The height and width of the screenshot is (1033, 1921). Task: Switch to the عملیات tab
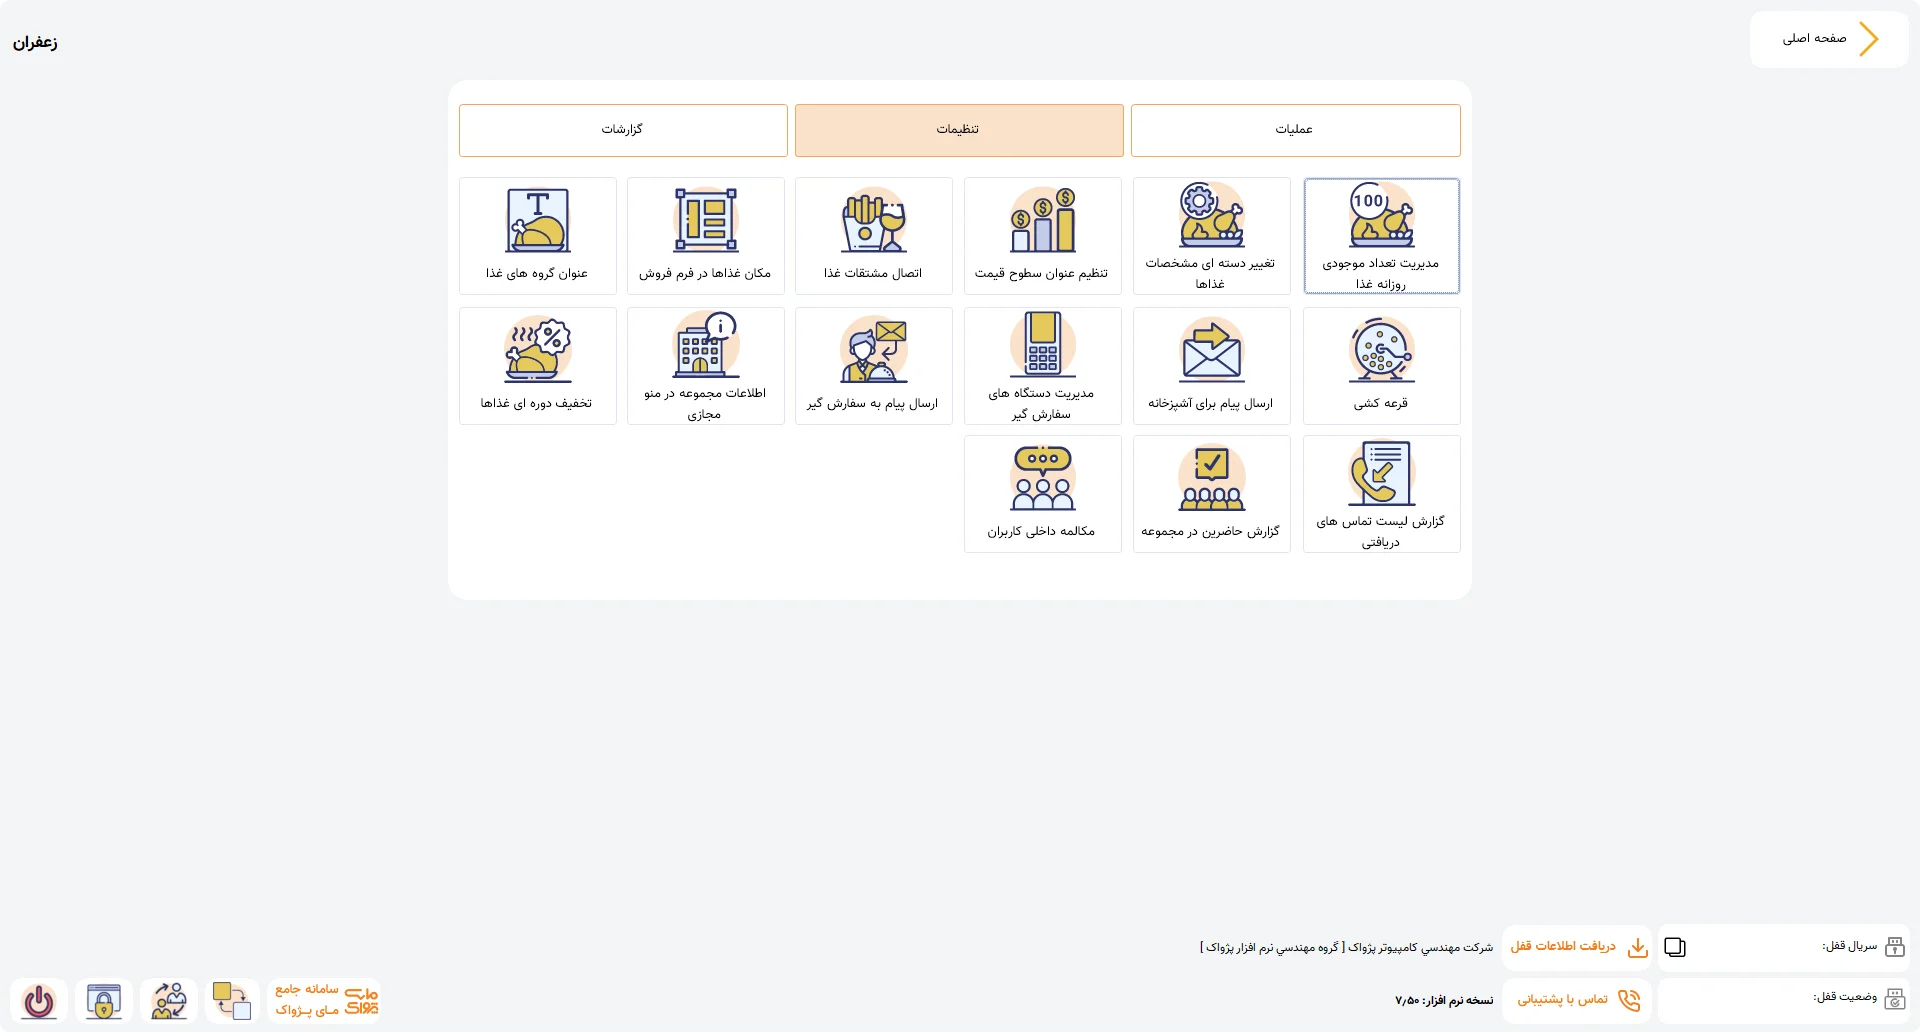click(1295, 130)
